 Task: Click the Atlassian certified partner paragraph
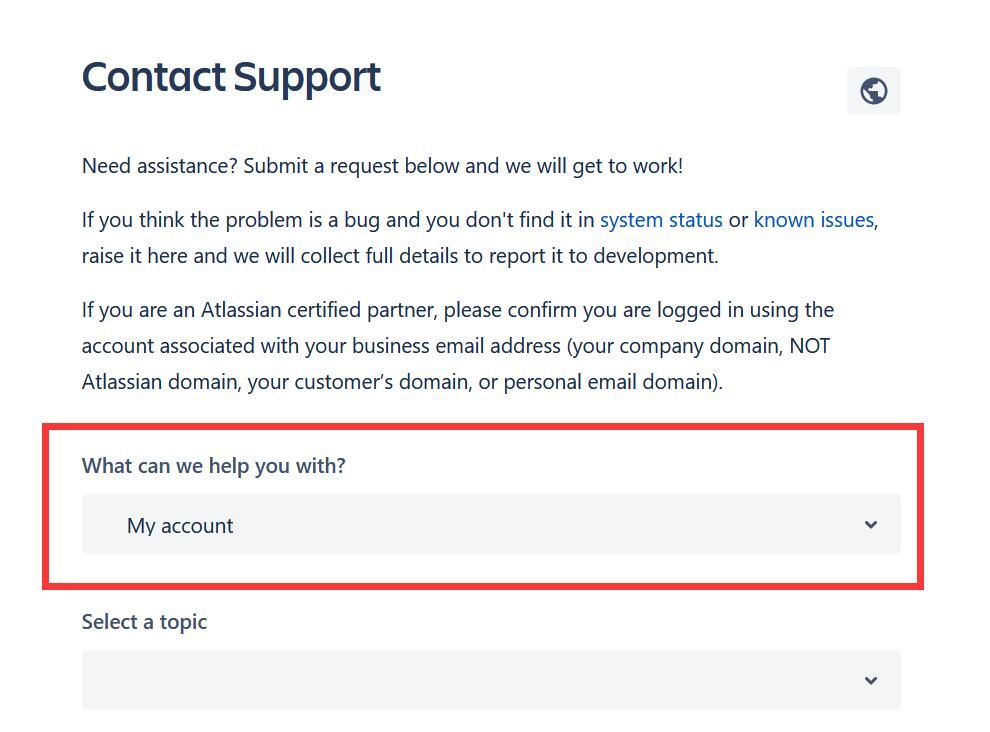[458, 346]
